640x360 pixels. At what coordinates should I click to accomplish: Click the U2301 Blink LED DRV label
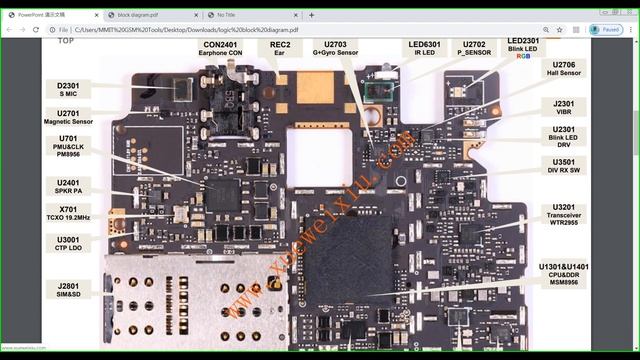point(564,137)
